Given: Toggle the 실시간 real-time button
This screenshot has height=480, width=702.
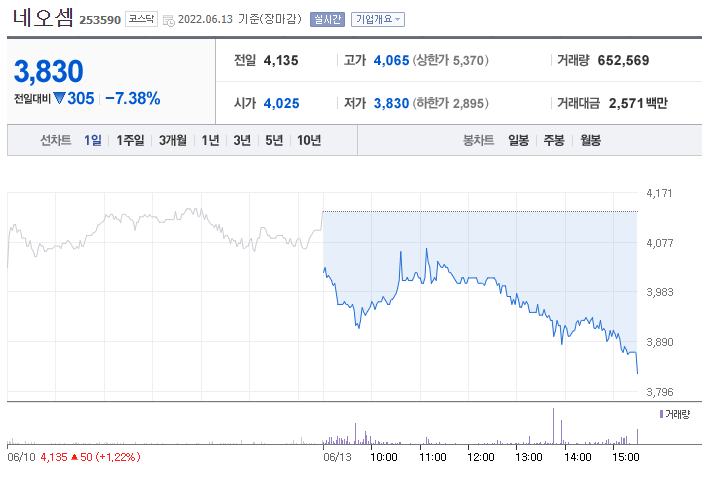Looking at the screenshot, I should click(x=327, y=19).
